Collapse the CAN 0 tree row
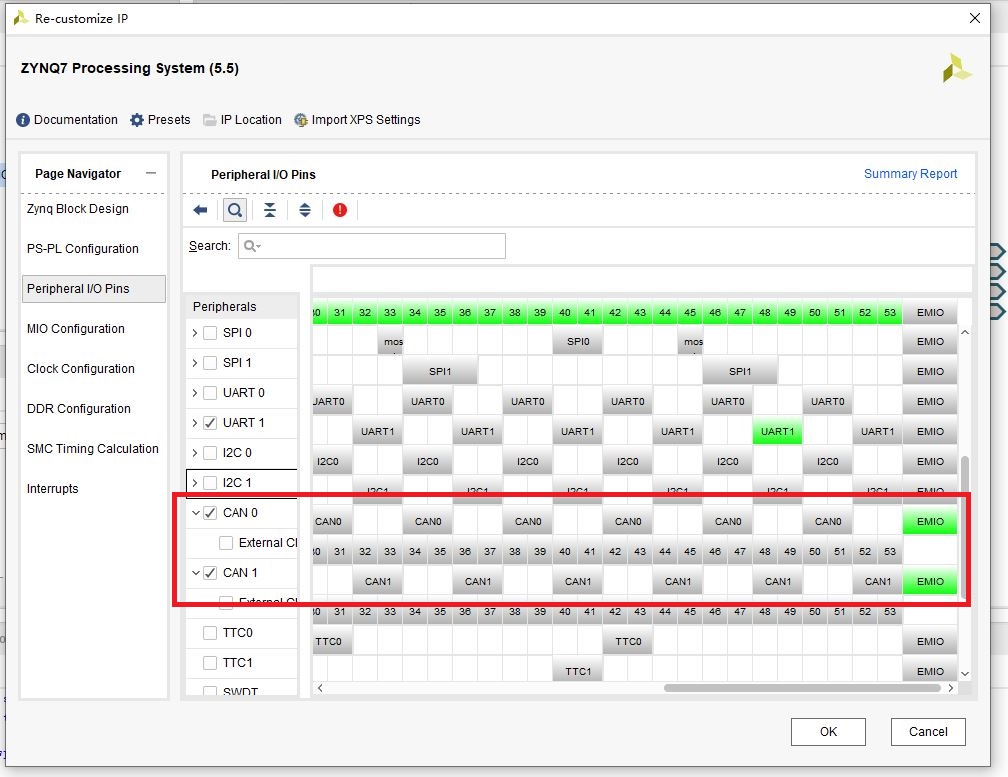 click(x=195, y=513)
